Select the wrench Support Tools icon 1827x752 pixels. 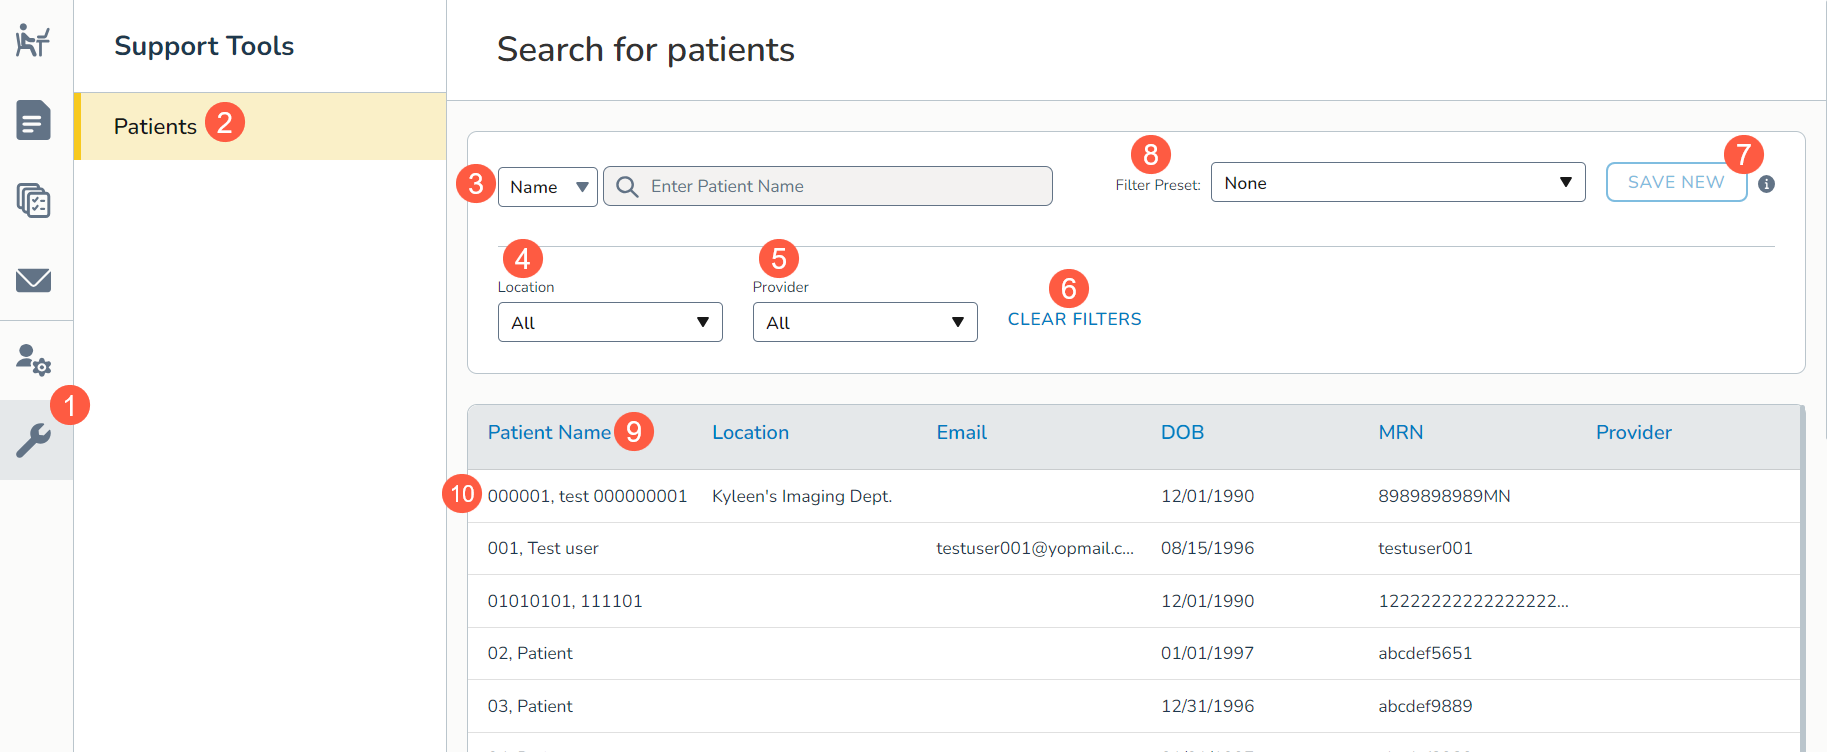[x=33, y=440]
